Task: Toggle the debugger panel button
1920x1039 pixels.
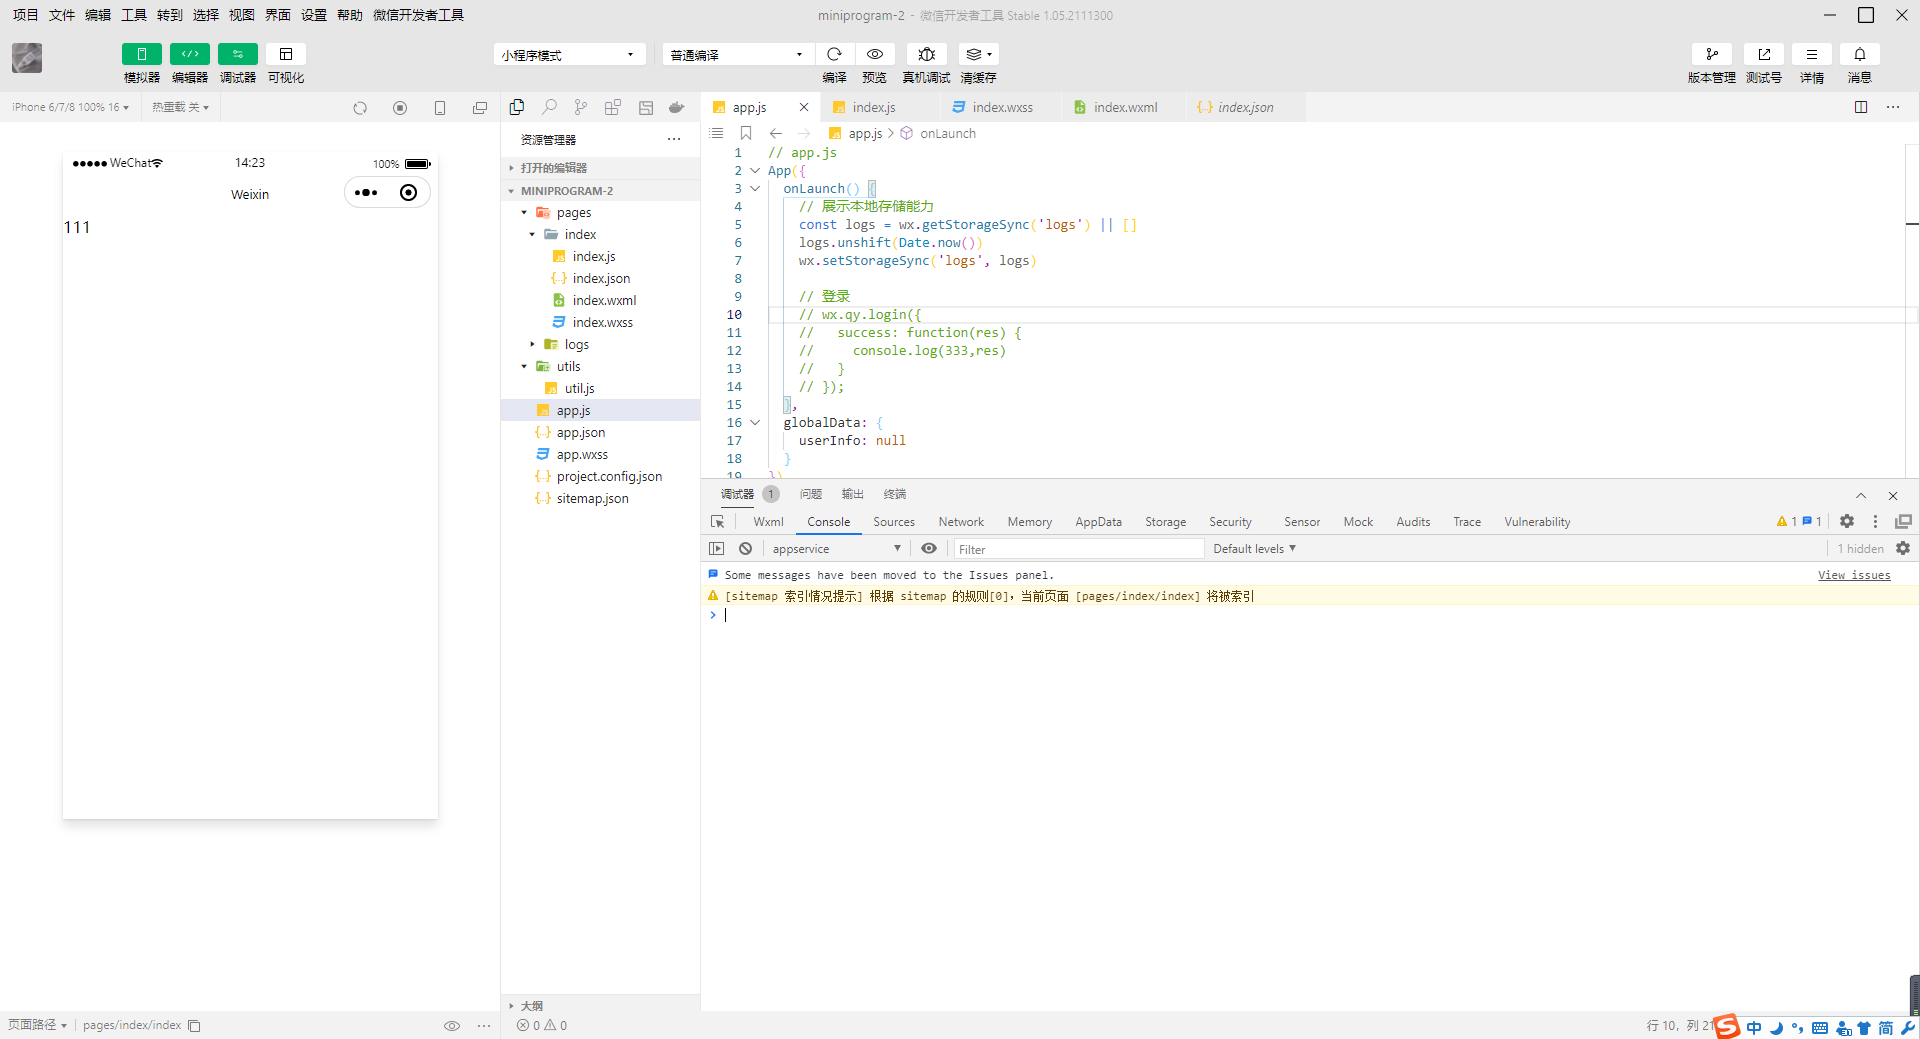Action: tap(237, 54)
